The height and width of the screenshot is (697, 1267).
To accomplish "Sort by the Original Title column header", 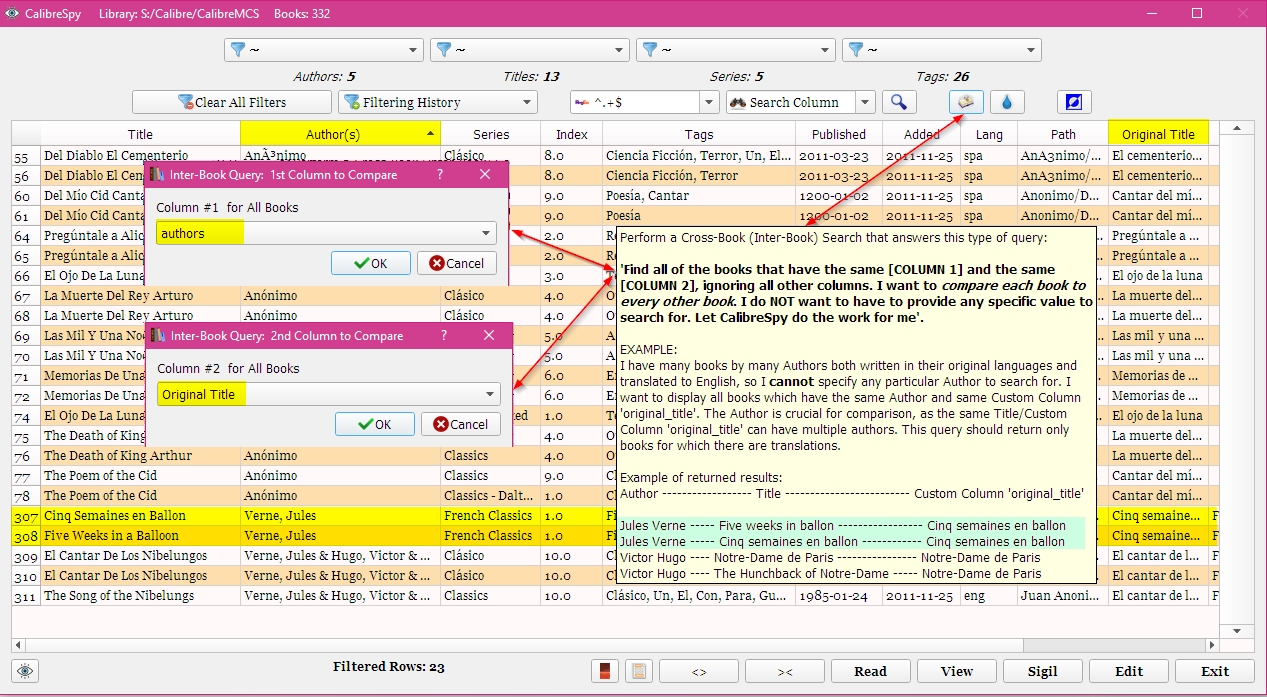I will [x=1158, y=134].
